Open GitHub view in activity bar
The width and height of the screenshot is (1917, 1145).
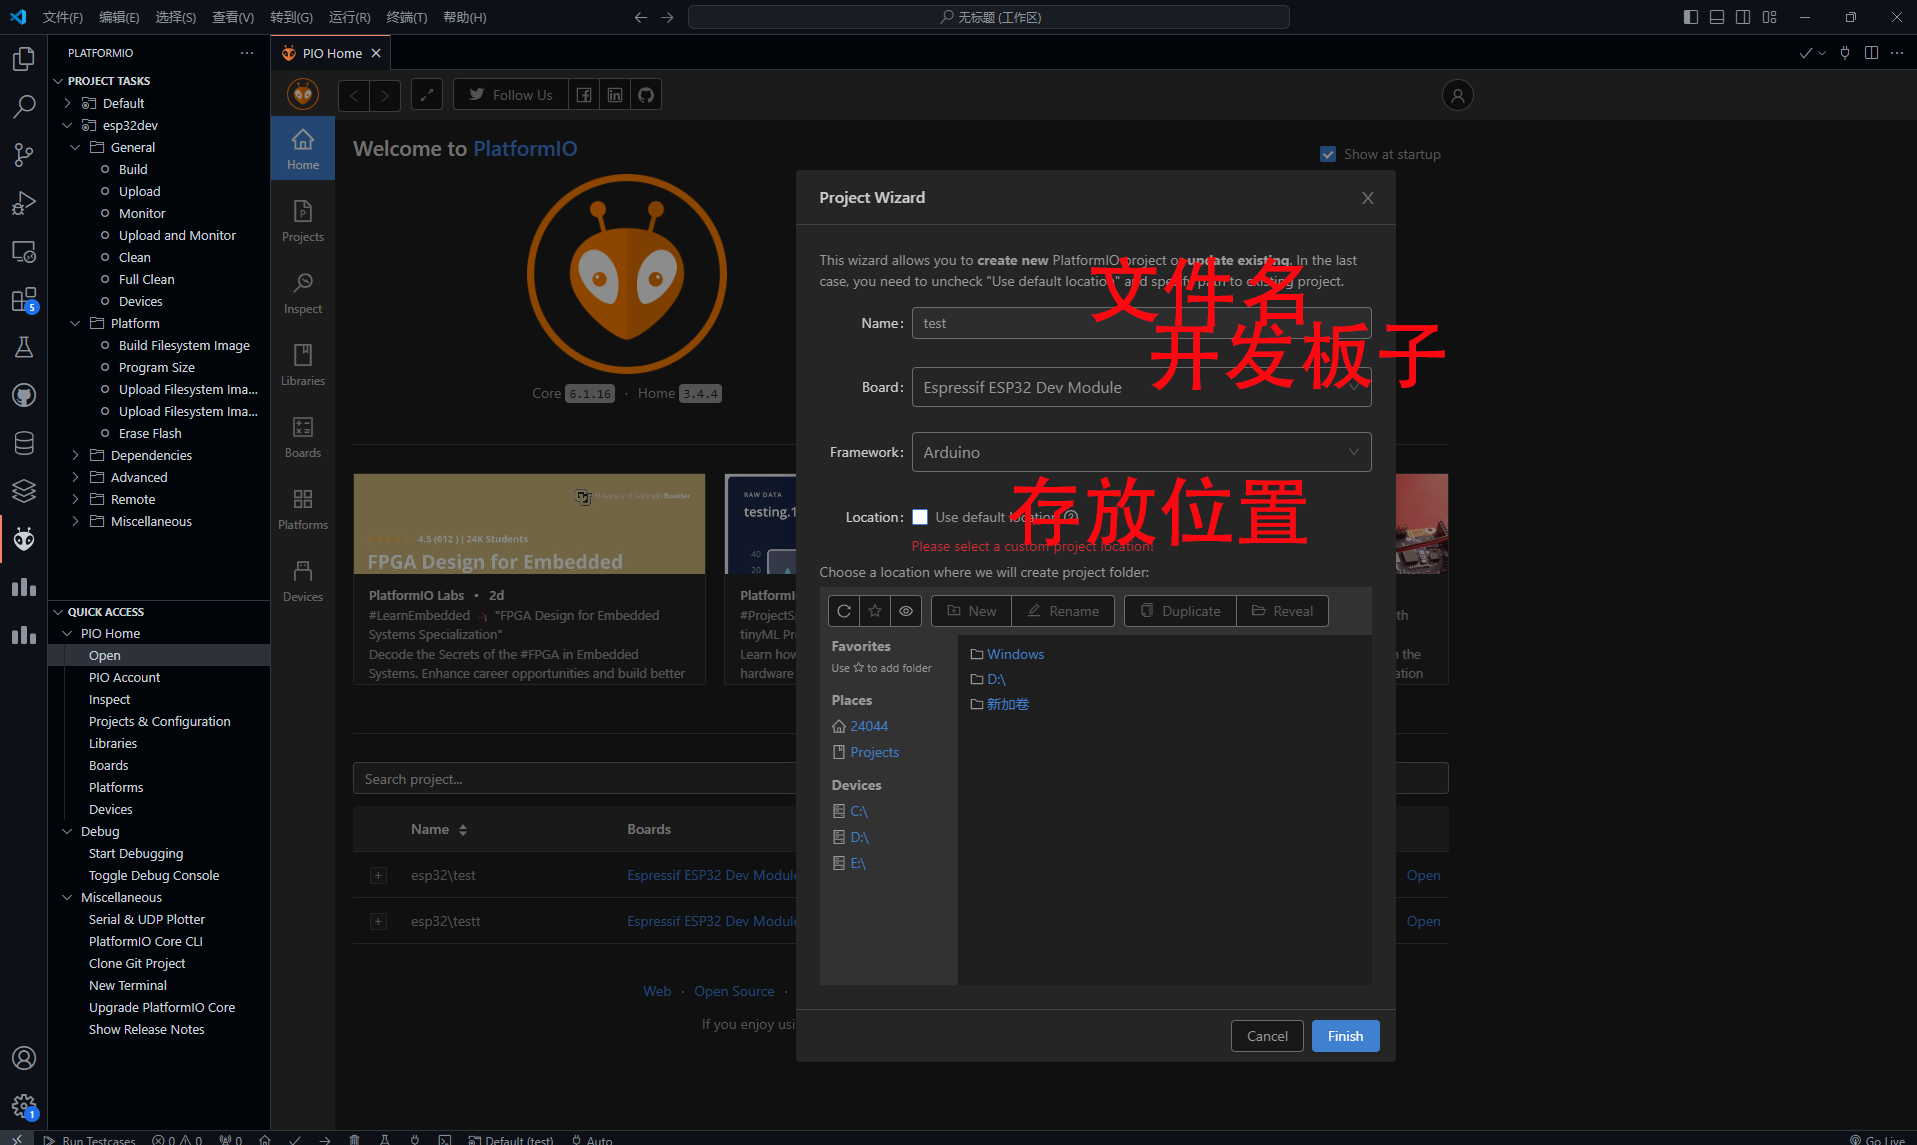click(24, 395)
